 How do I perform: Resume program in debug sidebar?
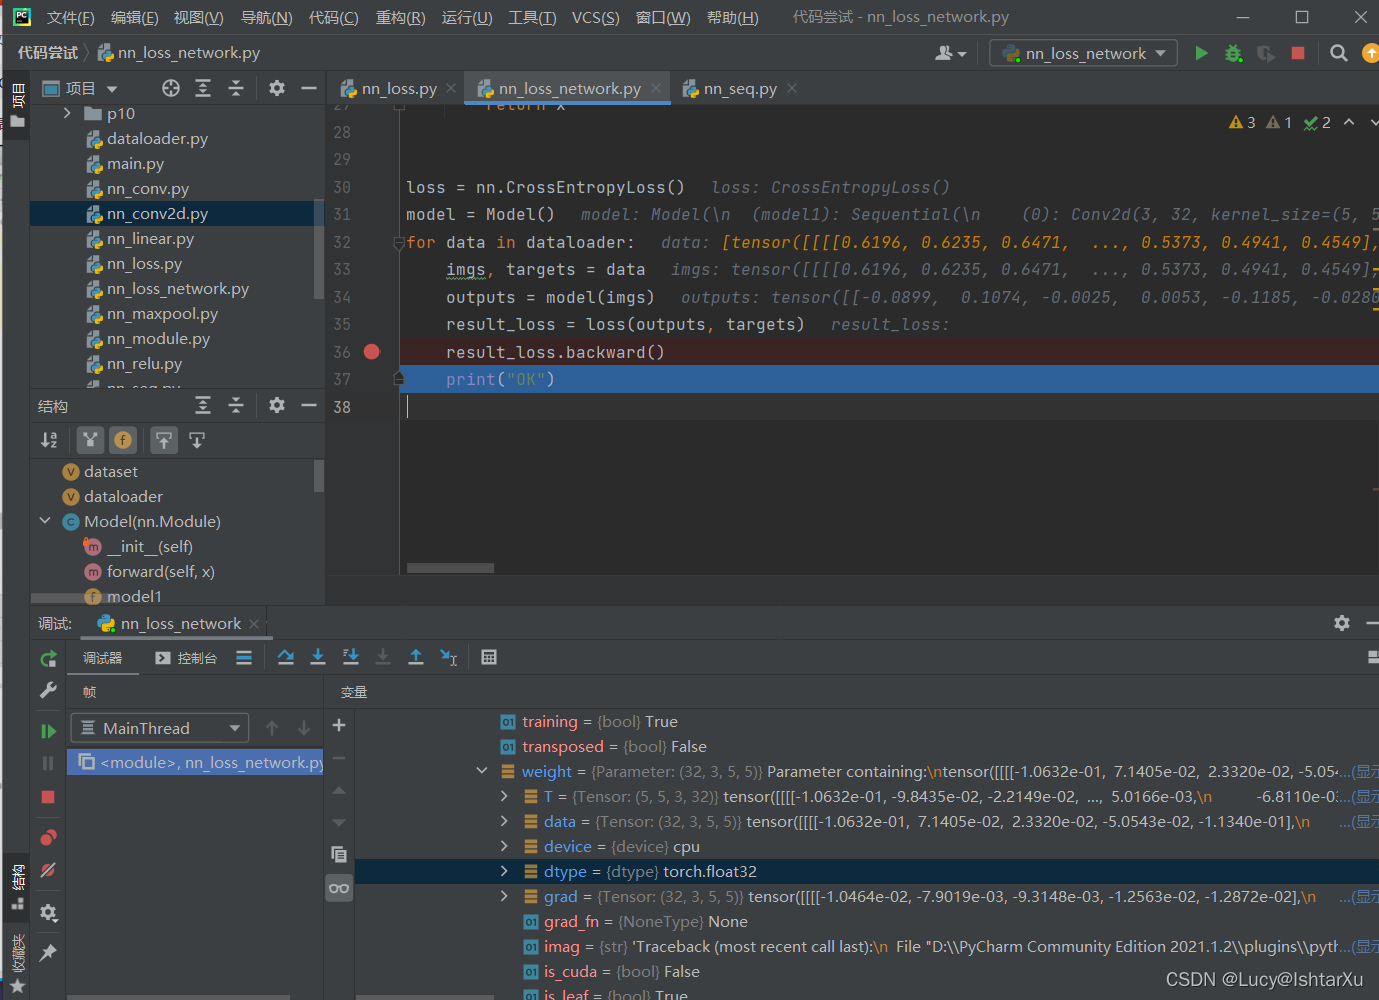point(48,731)
